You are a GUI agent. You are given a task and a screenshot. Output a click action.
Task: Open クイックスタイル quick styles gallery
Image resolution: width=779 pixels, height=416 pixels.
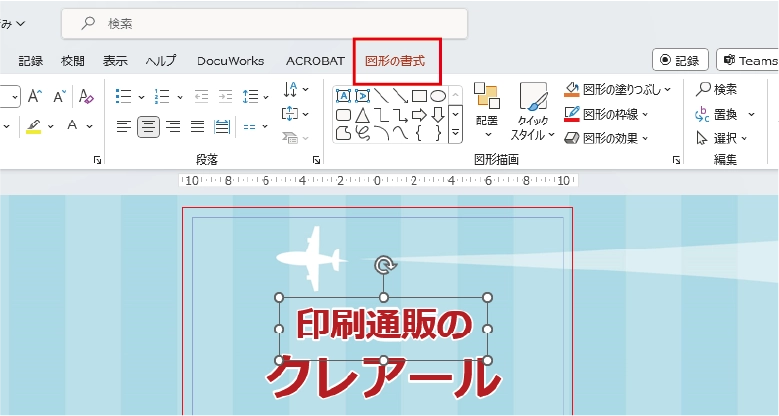coord(533,110)
